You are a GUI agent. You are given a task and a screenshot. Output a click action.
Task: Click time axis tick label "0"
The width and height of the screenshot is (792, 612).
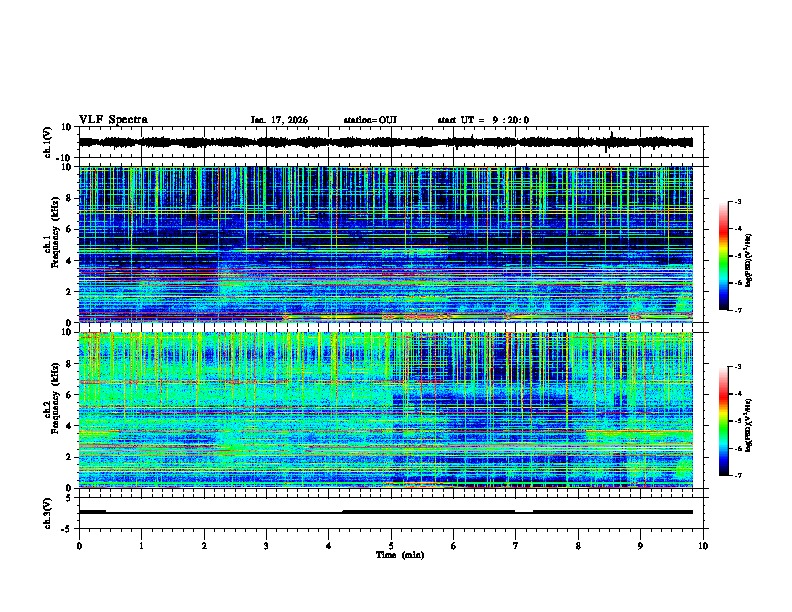[79, 546]
